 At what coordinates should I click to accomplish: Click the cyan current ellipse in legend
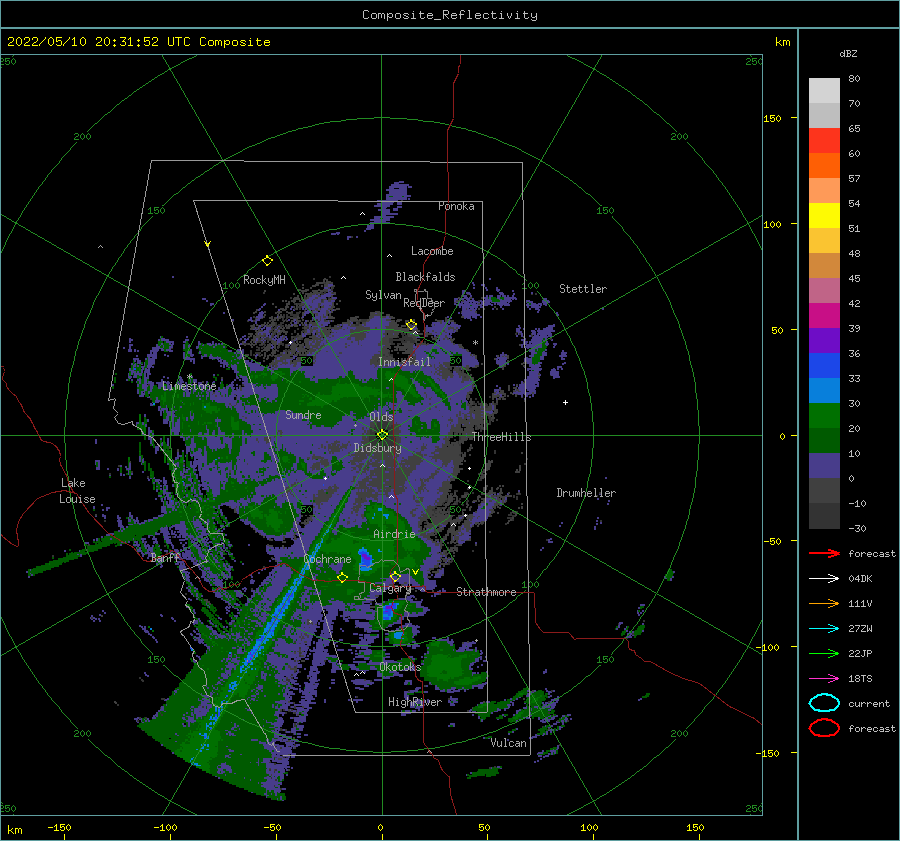click(x=824, y=703)
